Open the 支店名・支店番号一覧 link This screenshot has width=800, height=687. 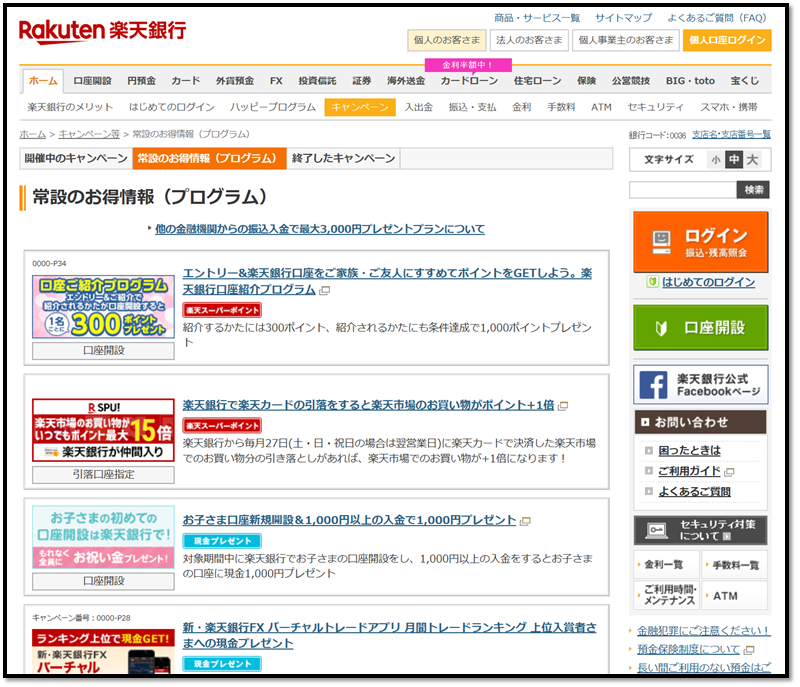coord(731,134)
